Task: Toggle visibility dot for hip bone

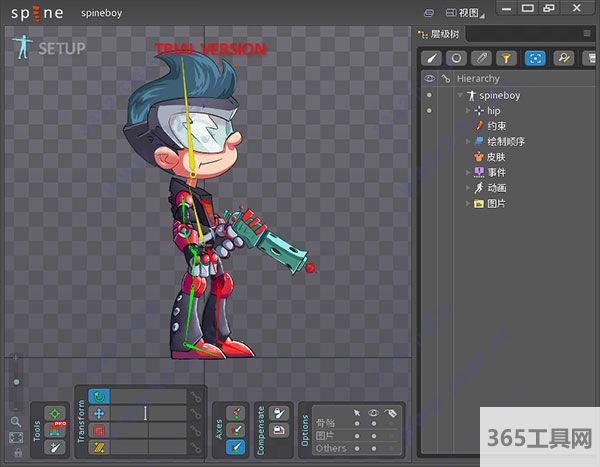Action: click(x=429, y=111)
